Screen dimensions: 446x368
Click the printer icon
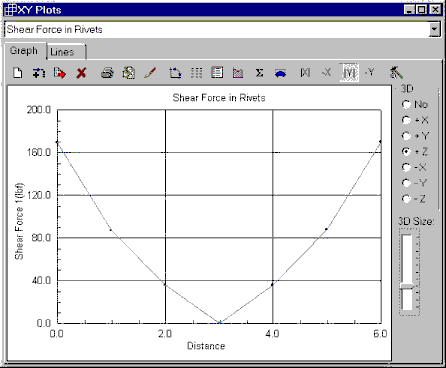[107, 72]
